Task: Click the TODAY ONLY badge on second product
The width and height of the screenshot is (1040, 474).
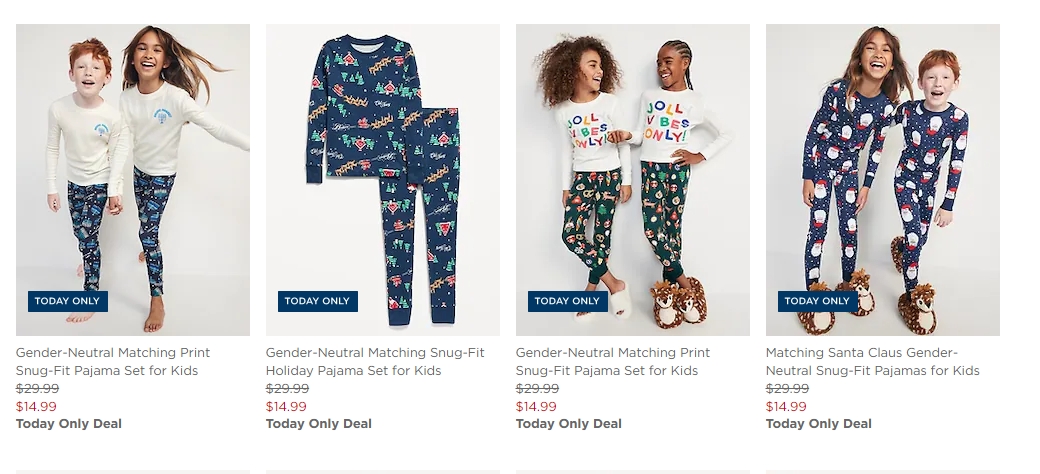Action: point(318,301)
